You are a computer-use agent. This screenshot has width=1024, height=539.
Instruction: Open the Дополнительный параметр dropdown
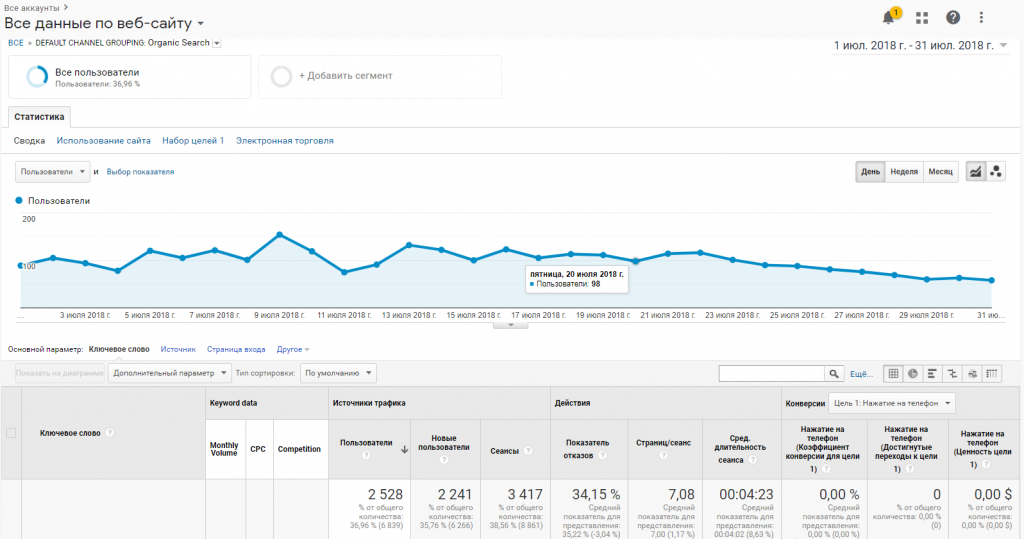coord(169,374)
